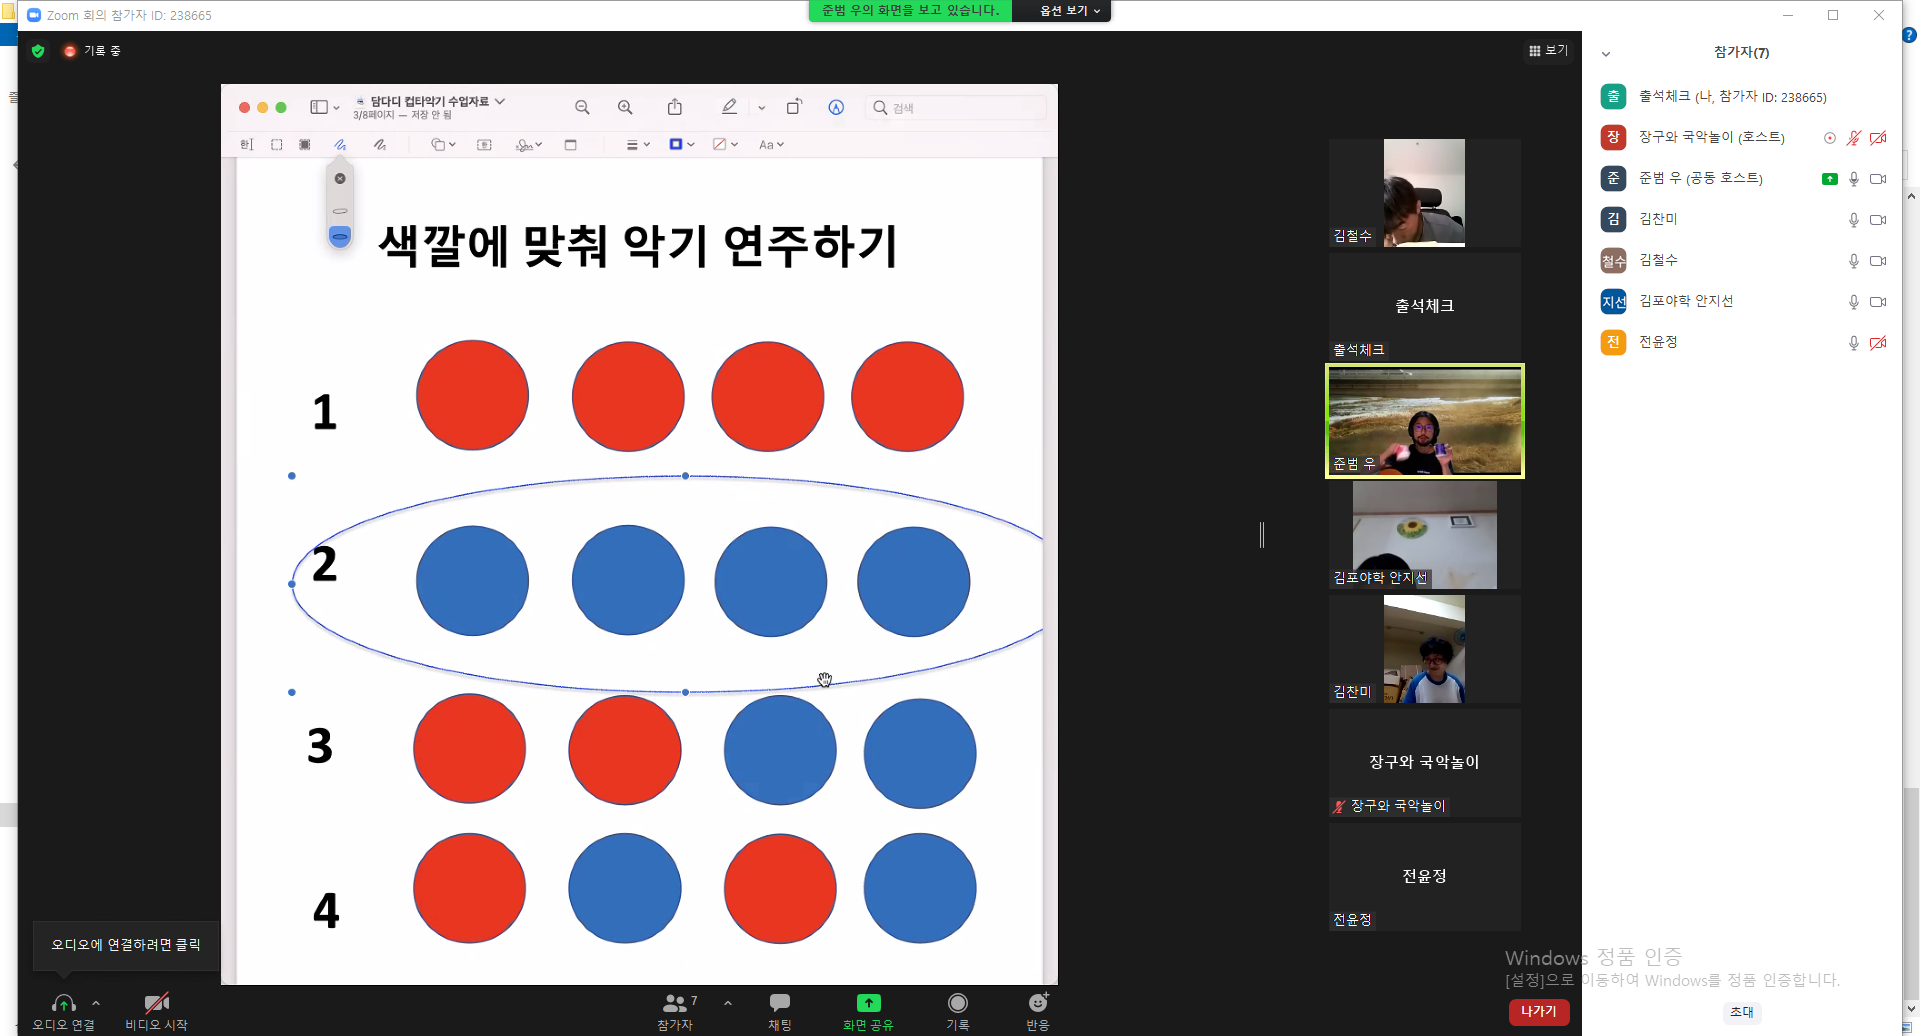Click 김철수's microphone icon in participants list
The image size is (1920, 1036).
click(x=1854, y=261)
